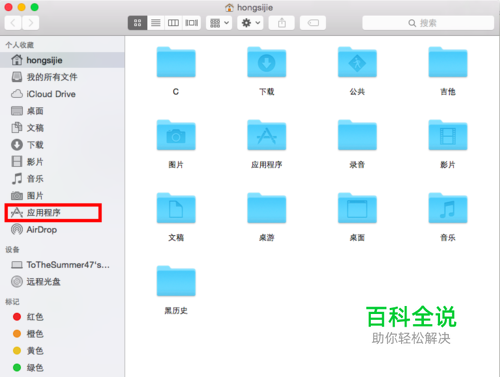Click the 黑历史 folder name label
Screen dimensions: 500x377
tap(176, 311)
